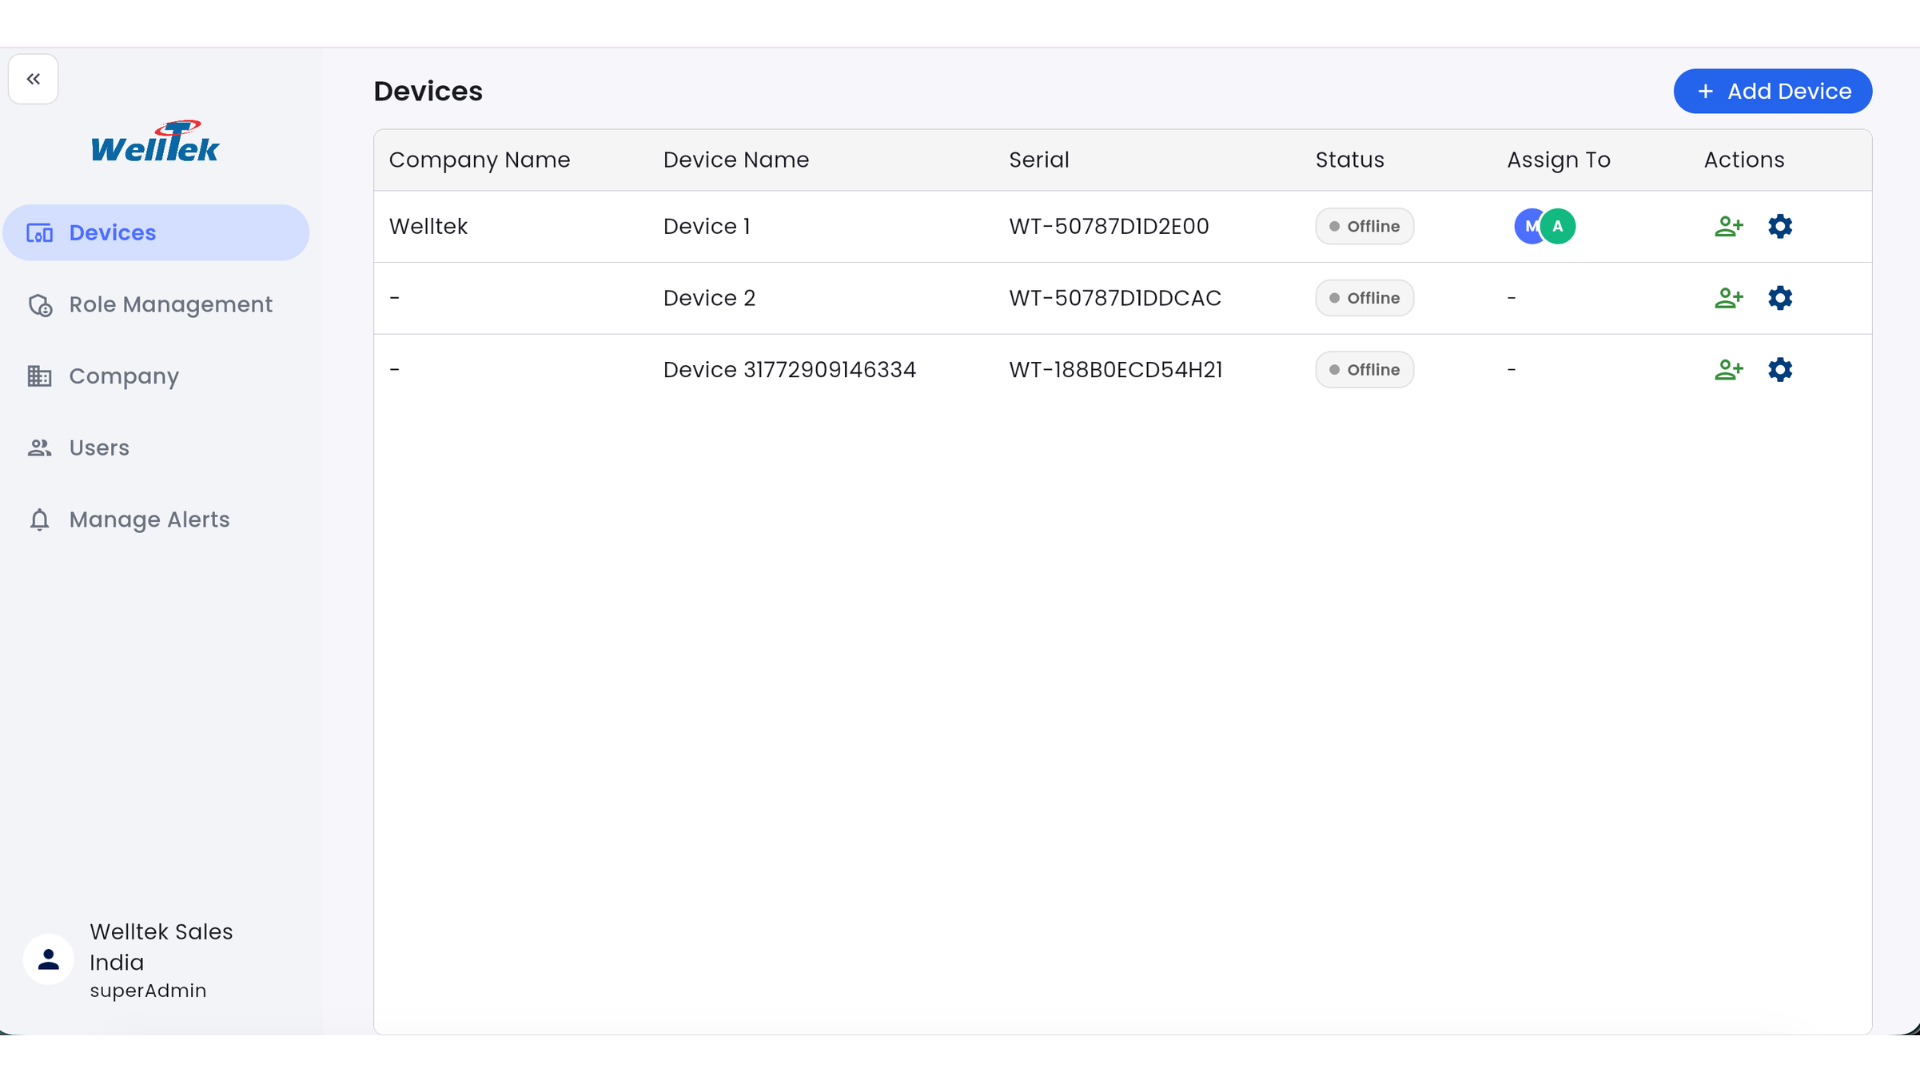The image size is (1920, 1080).
Task: Click the Add Device button
Action: click(x=1772, y=91)
